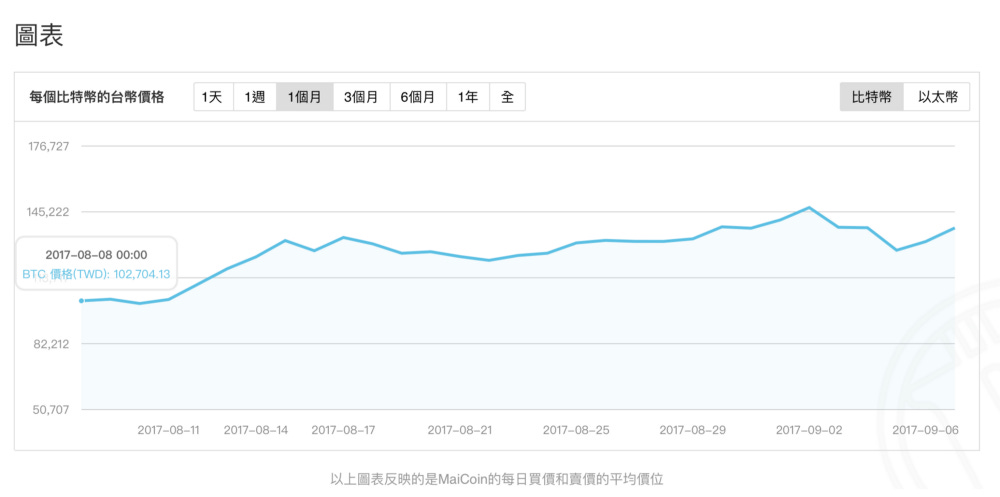Click the tooltip price 102,704.13
The image size is (1000, 497).
click(141, 276)
